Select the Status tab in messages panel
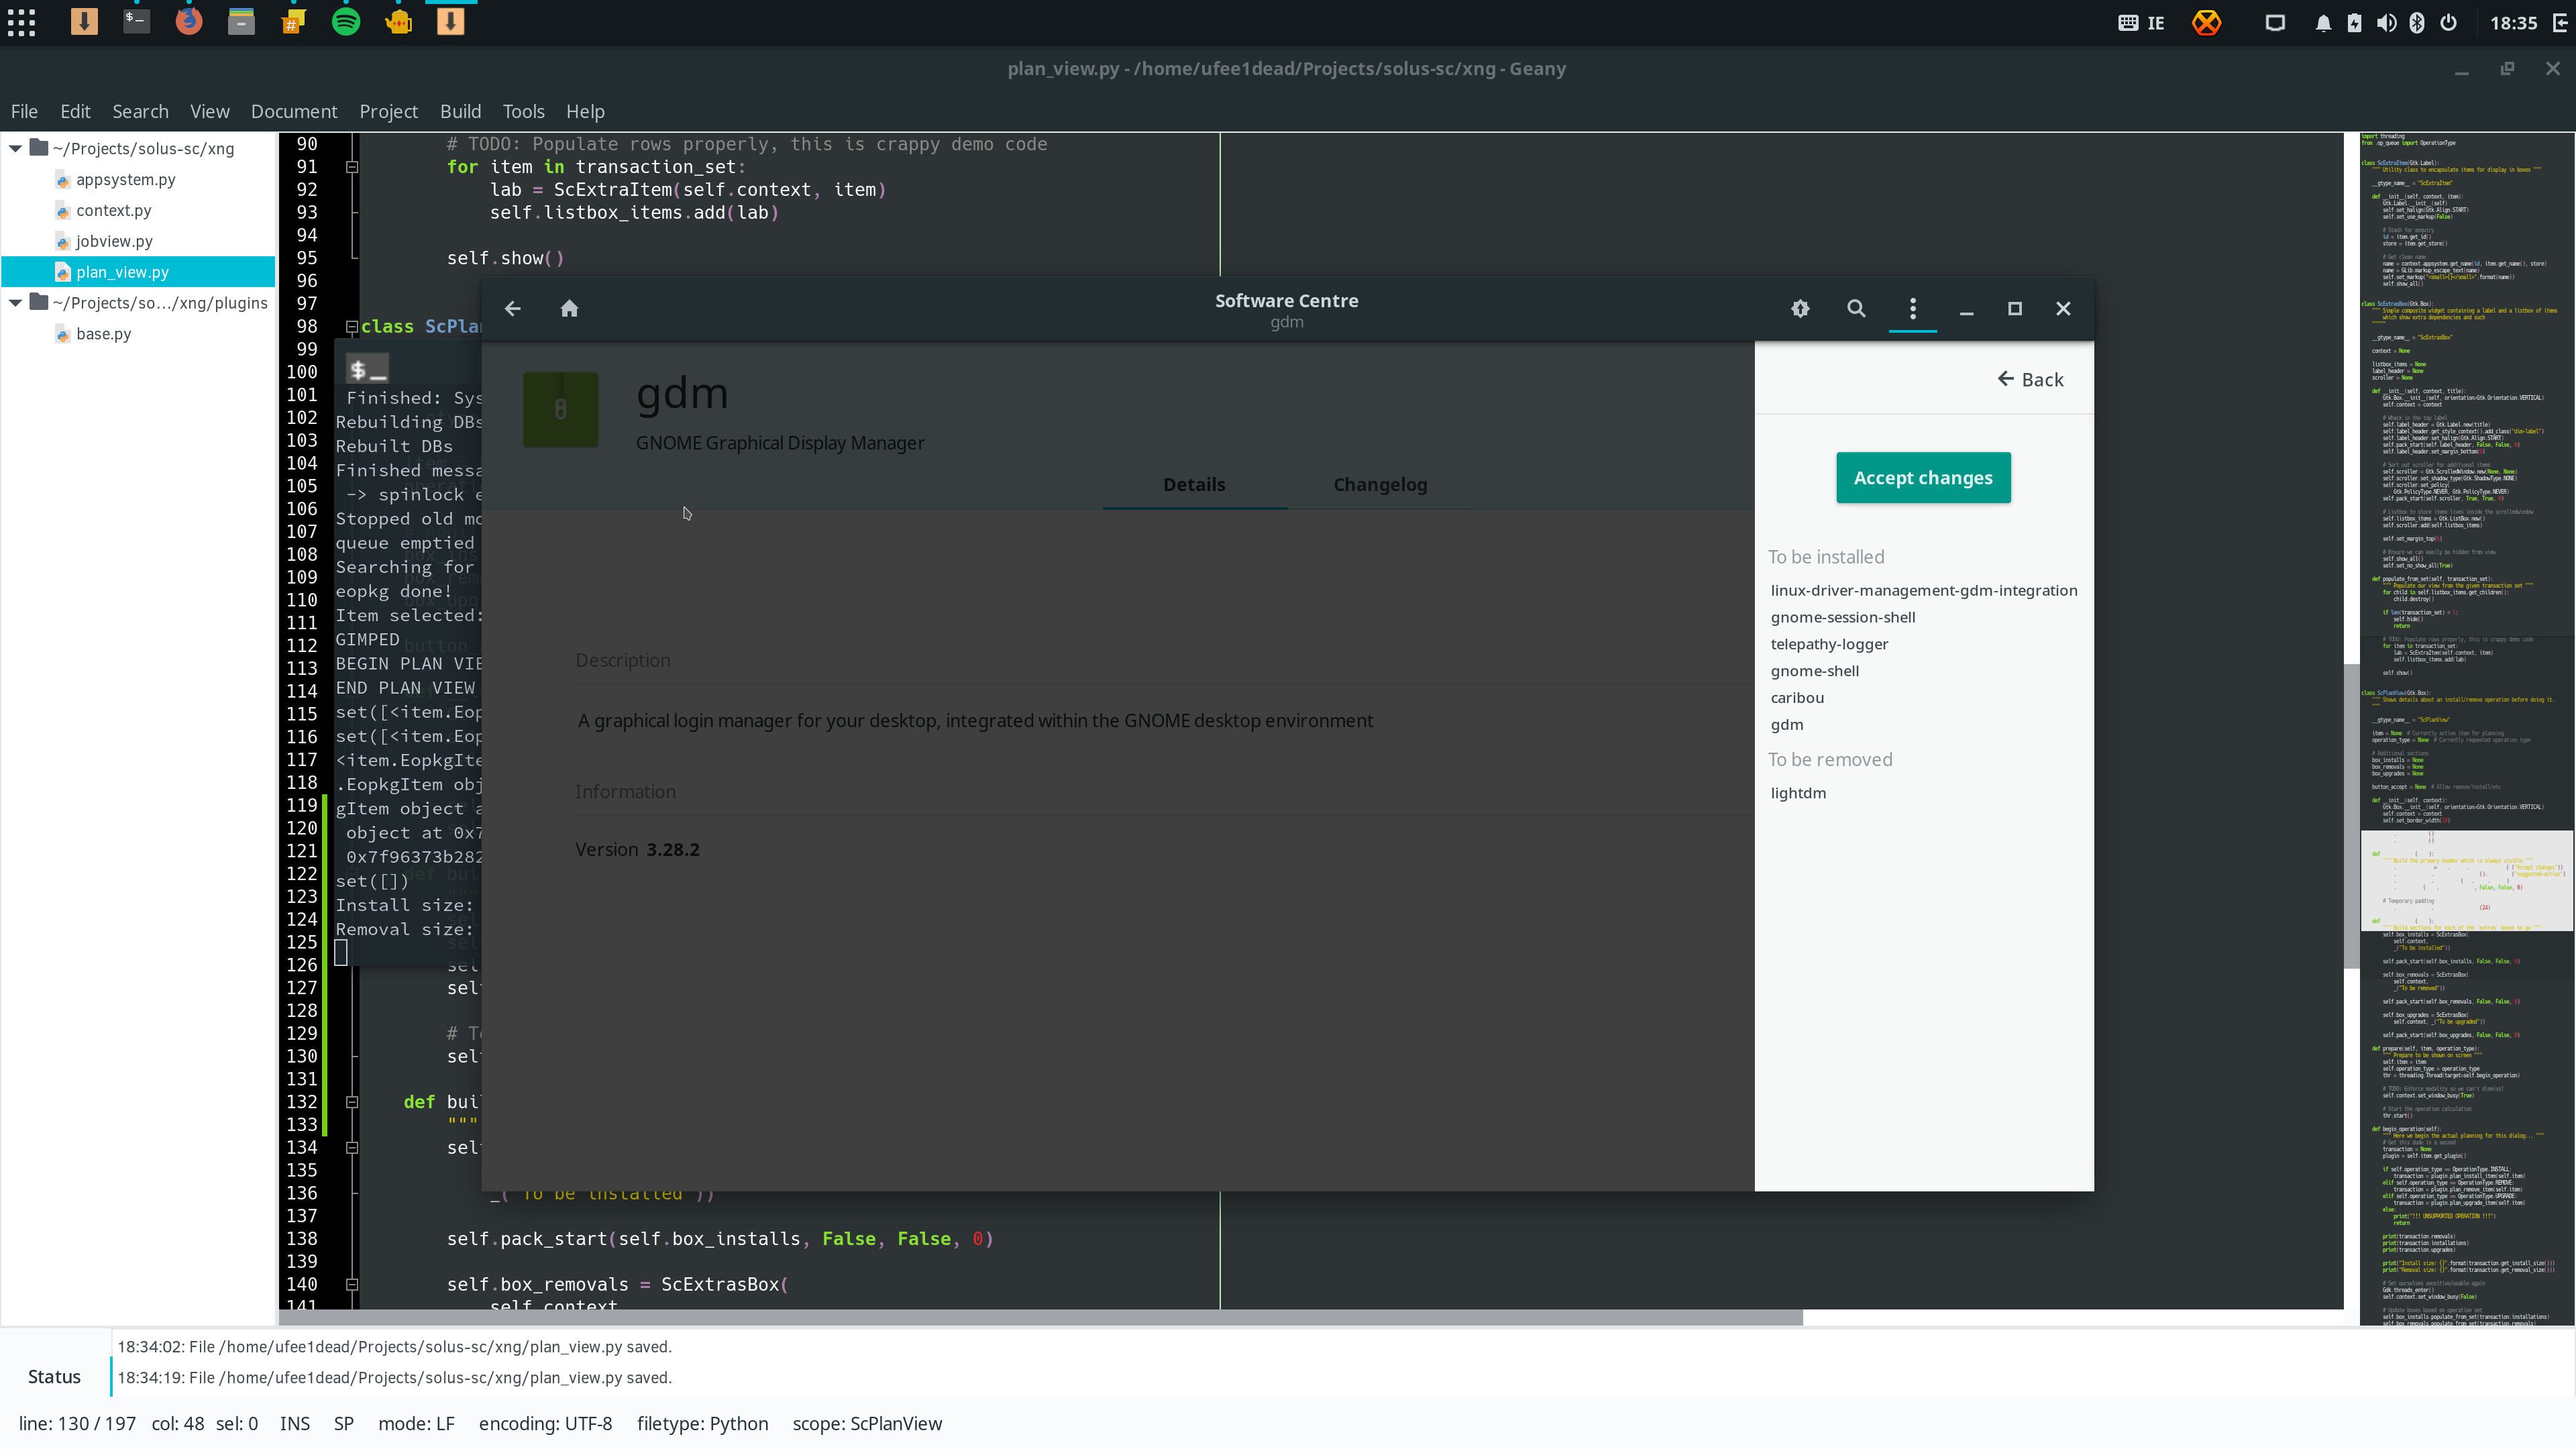Viewport: 2576px width, 1449px height. point(54,1377)
